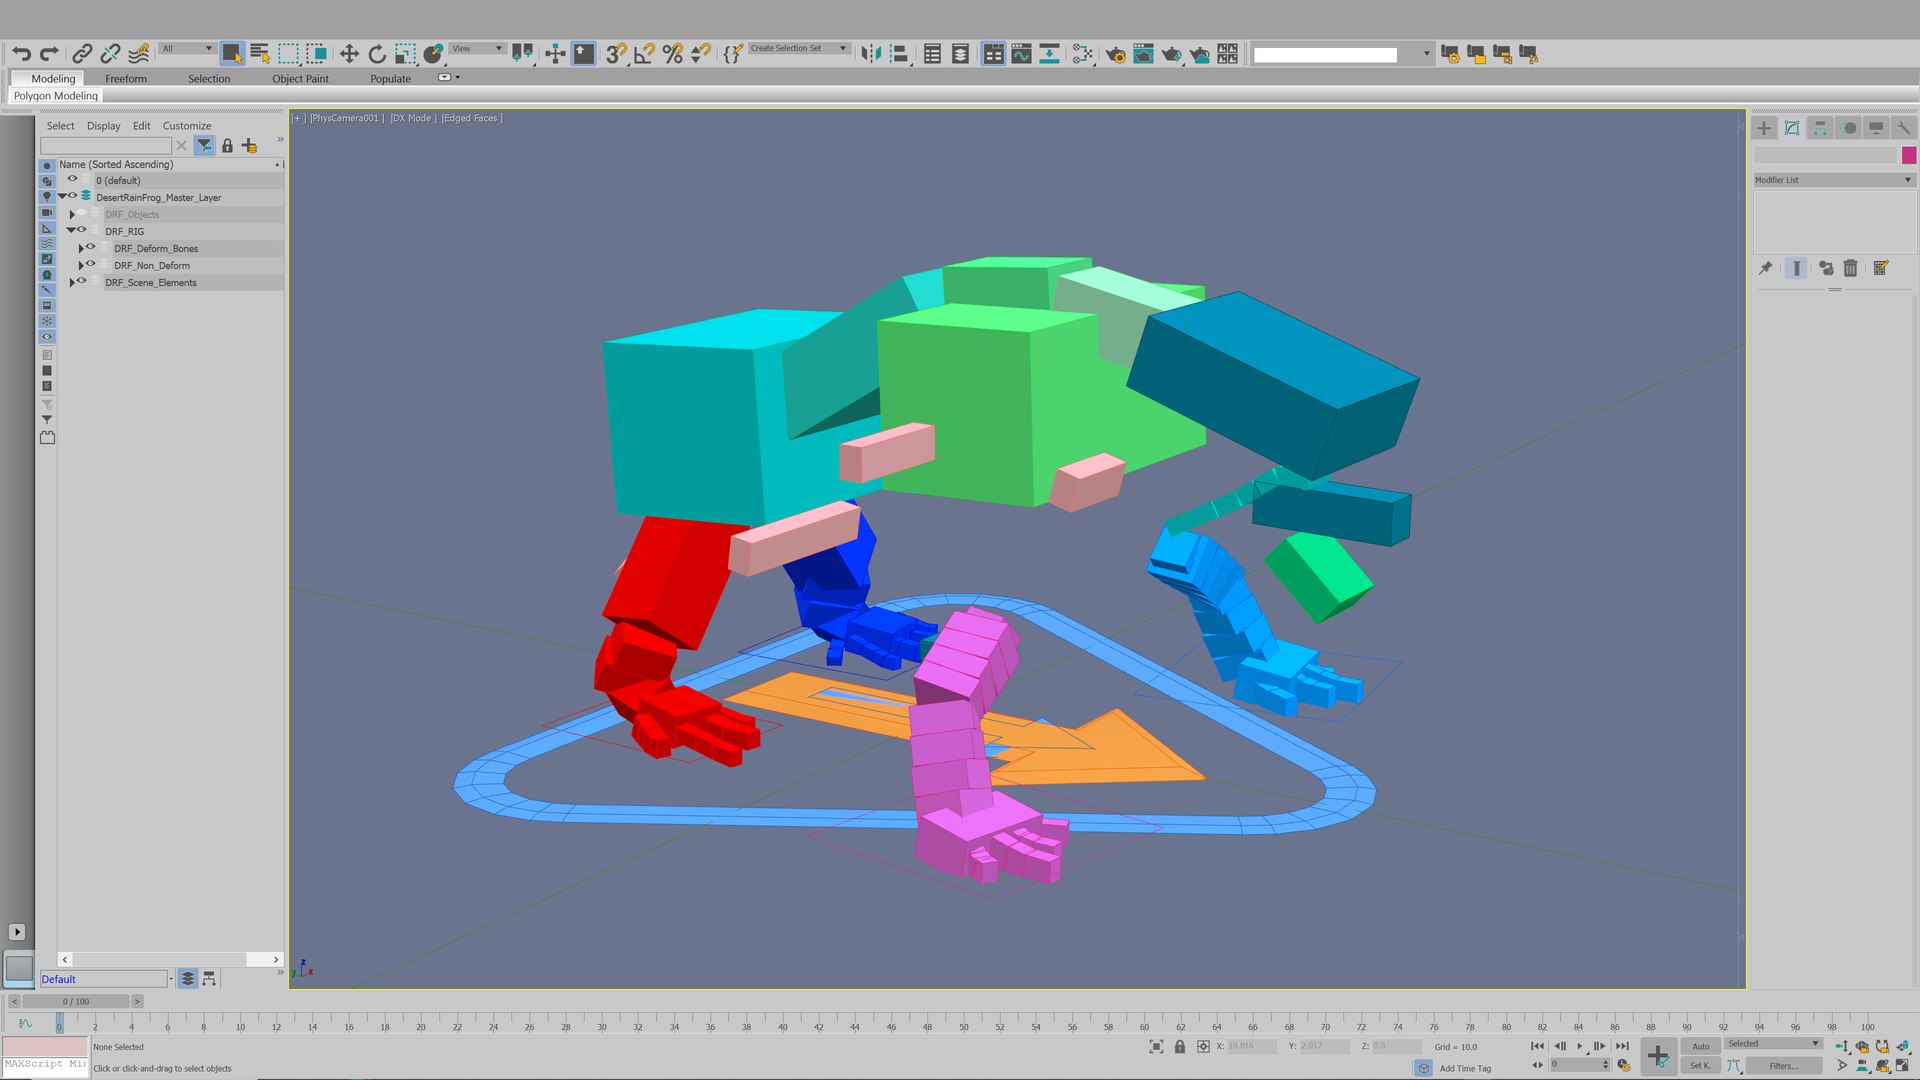Screen dimensions: 1920x1080
Task: Toggle eye of DRF_Scene_Elements layer
Action: click(x=82, y=282)
